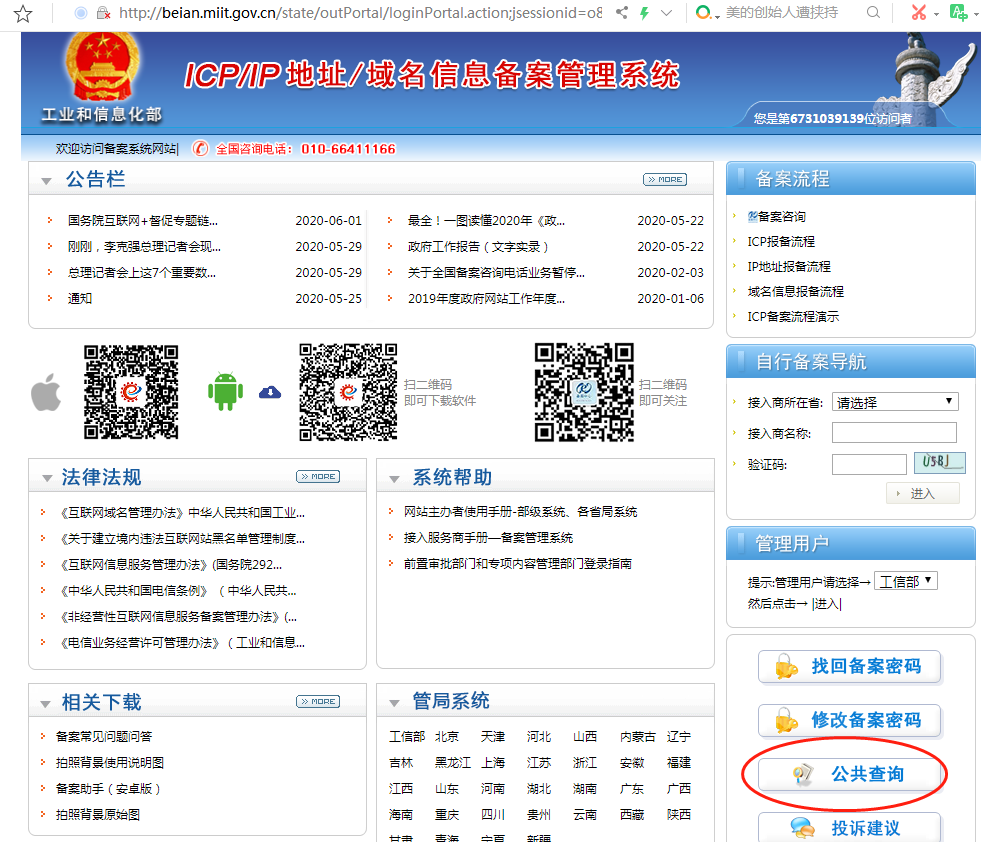981x842 pixels.
Task: Click MORE button in 公告栏
Action: 664,180
